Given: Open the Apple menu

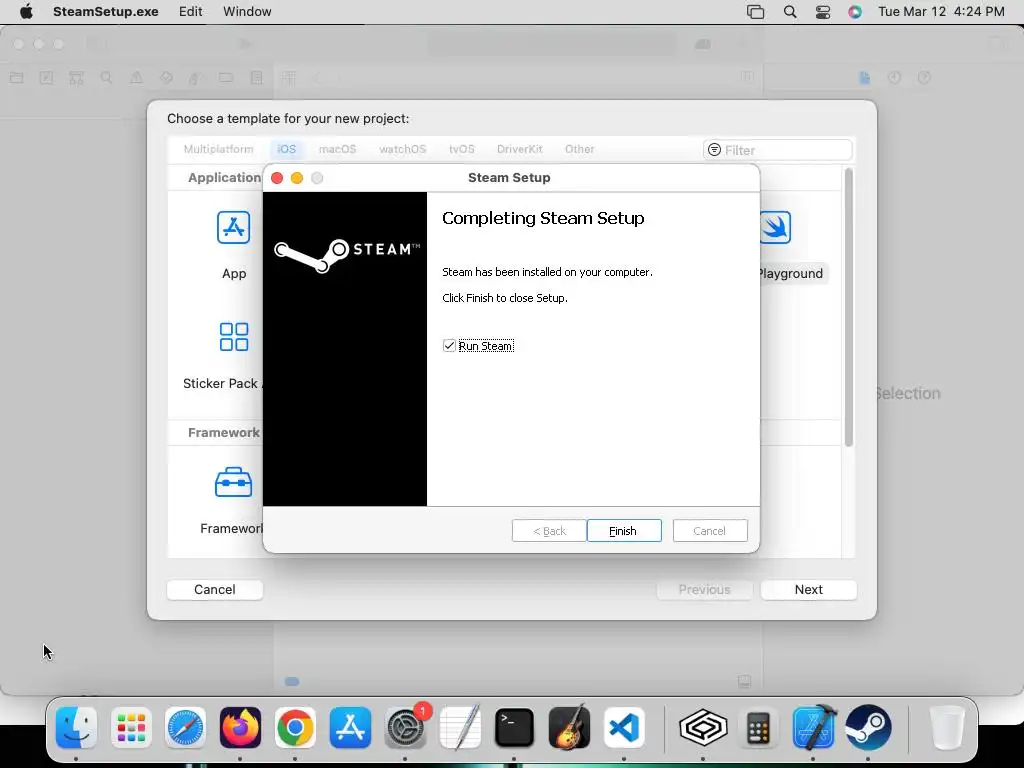Looking at the screenshot, I should pyautogui.click(x=26, y=12).
